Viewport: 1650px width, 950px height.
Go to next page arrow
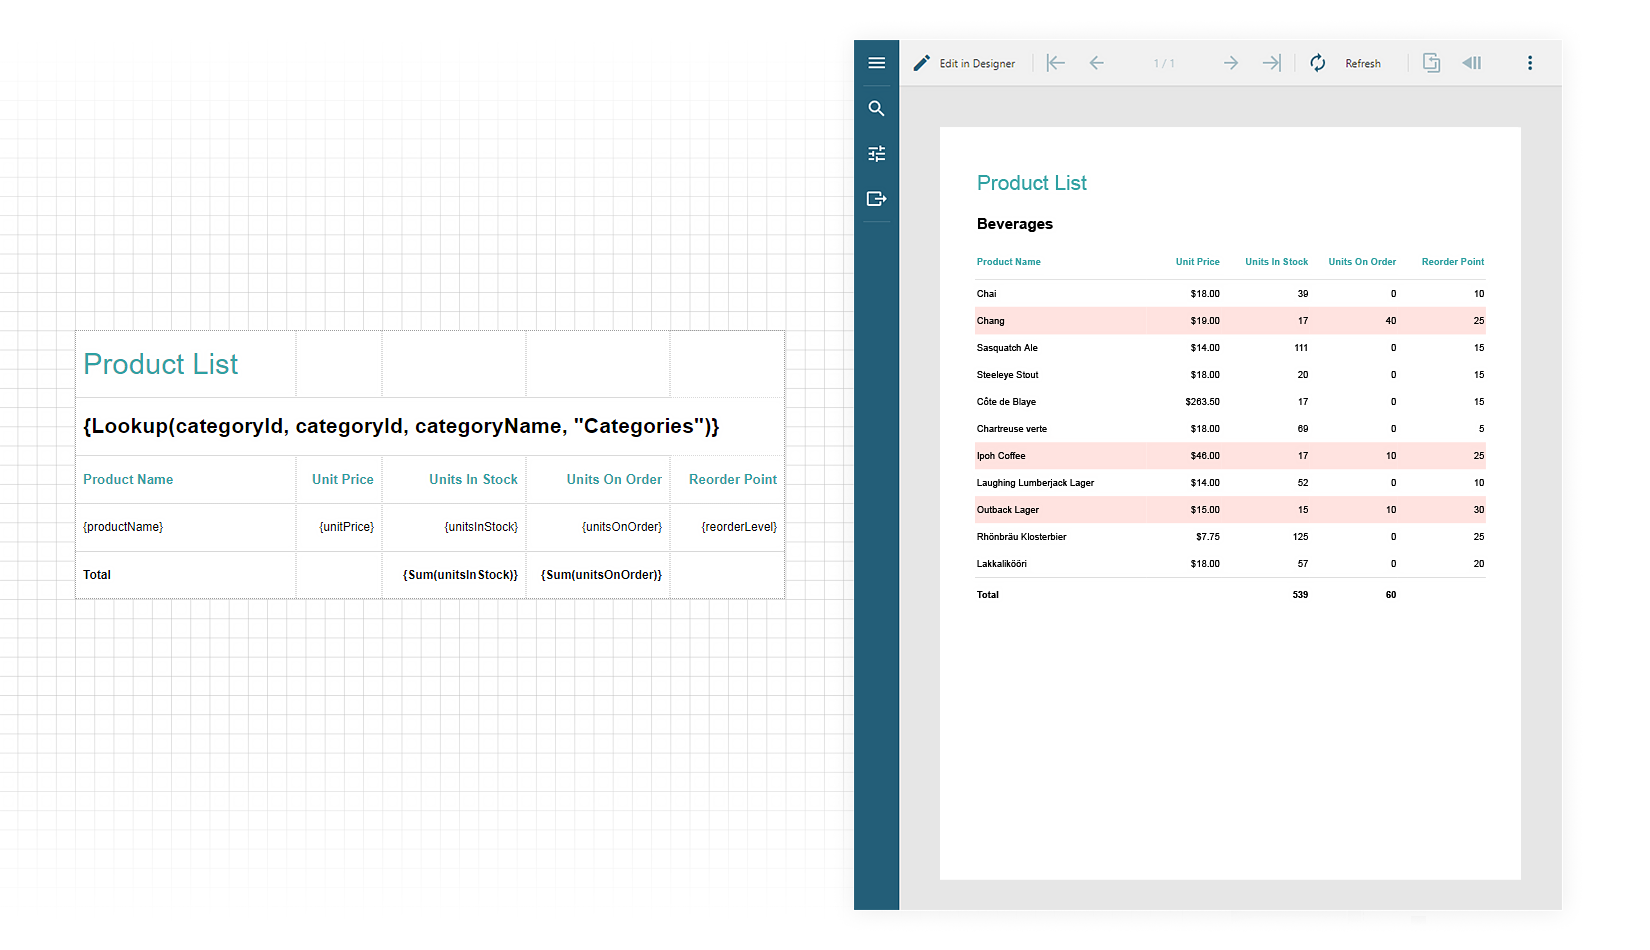pyautogui.click(x=1231, y=63)
